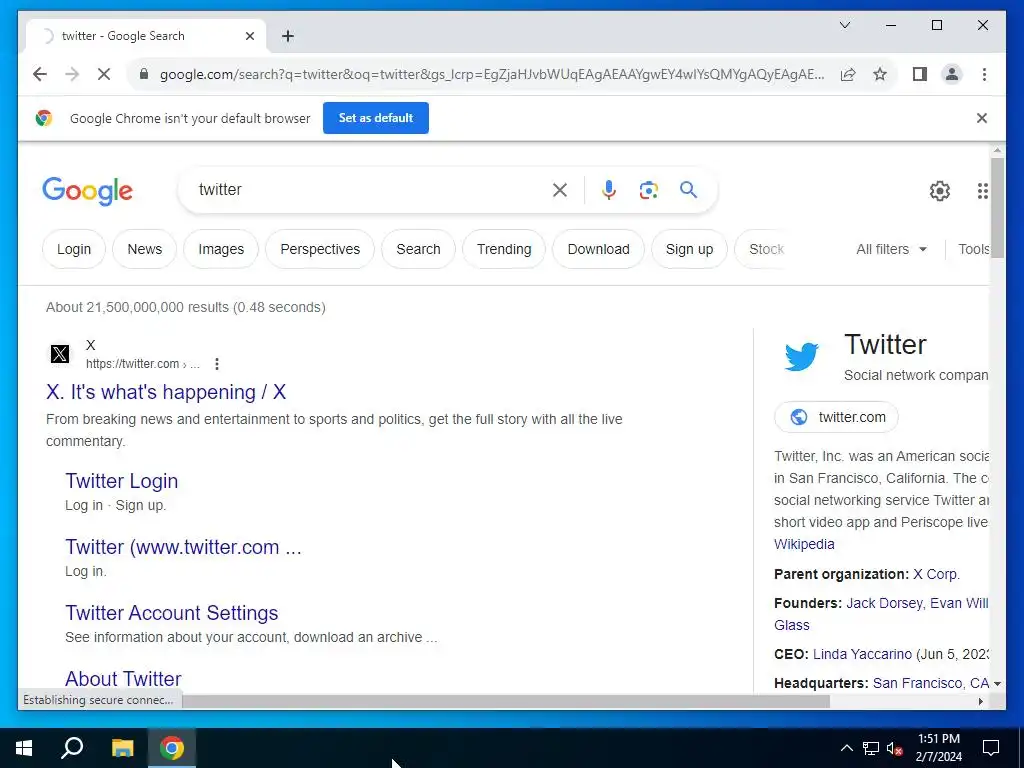Screen dimensions: 1024x768
Task: Open the Tools option
Action: (x=973, y=249)
